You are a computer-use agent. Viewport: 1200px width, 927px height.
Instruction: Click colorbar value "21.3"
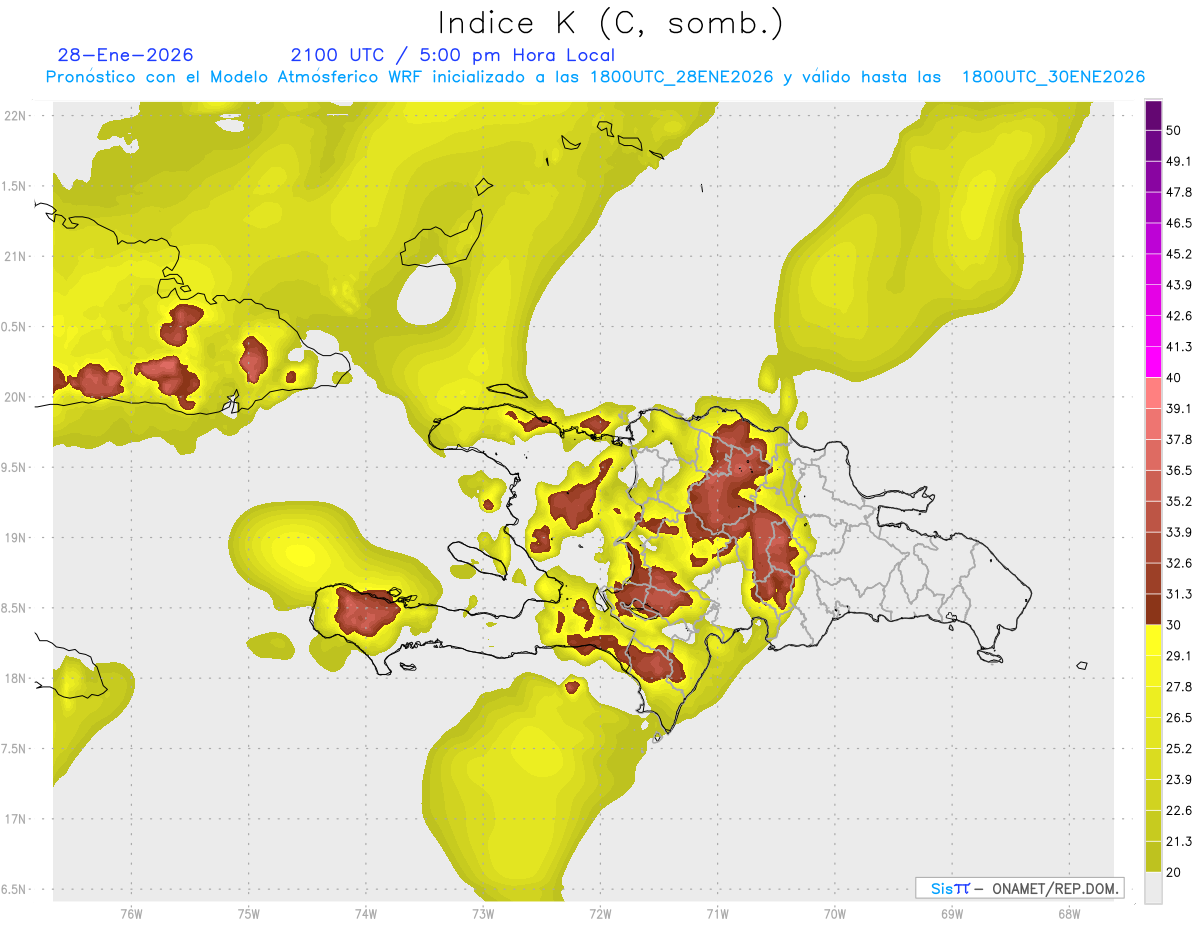(x=1179, y=841)
